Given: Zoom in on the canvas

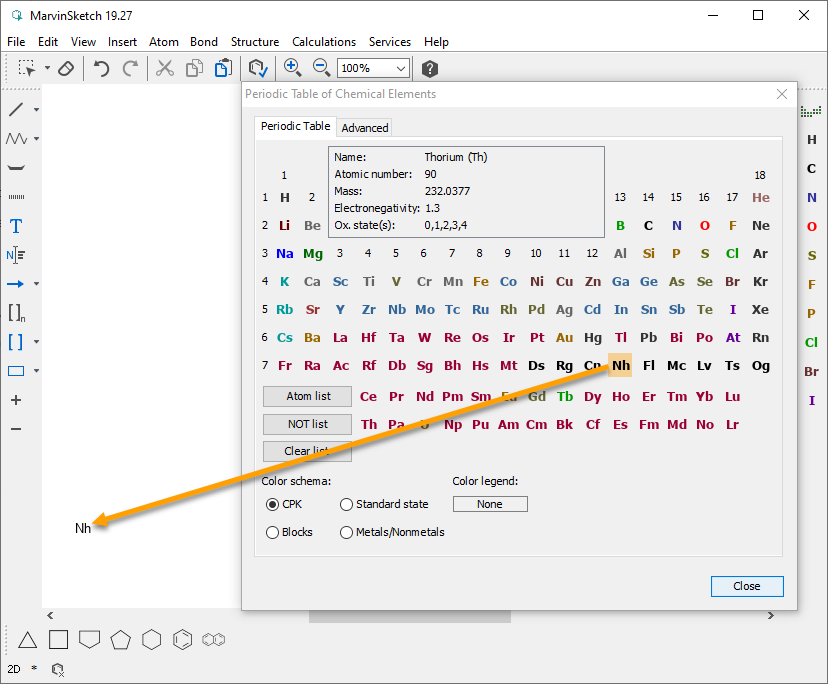Looking at the screenshot, I should [x=292, y=68].
